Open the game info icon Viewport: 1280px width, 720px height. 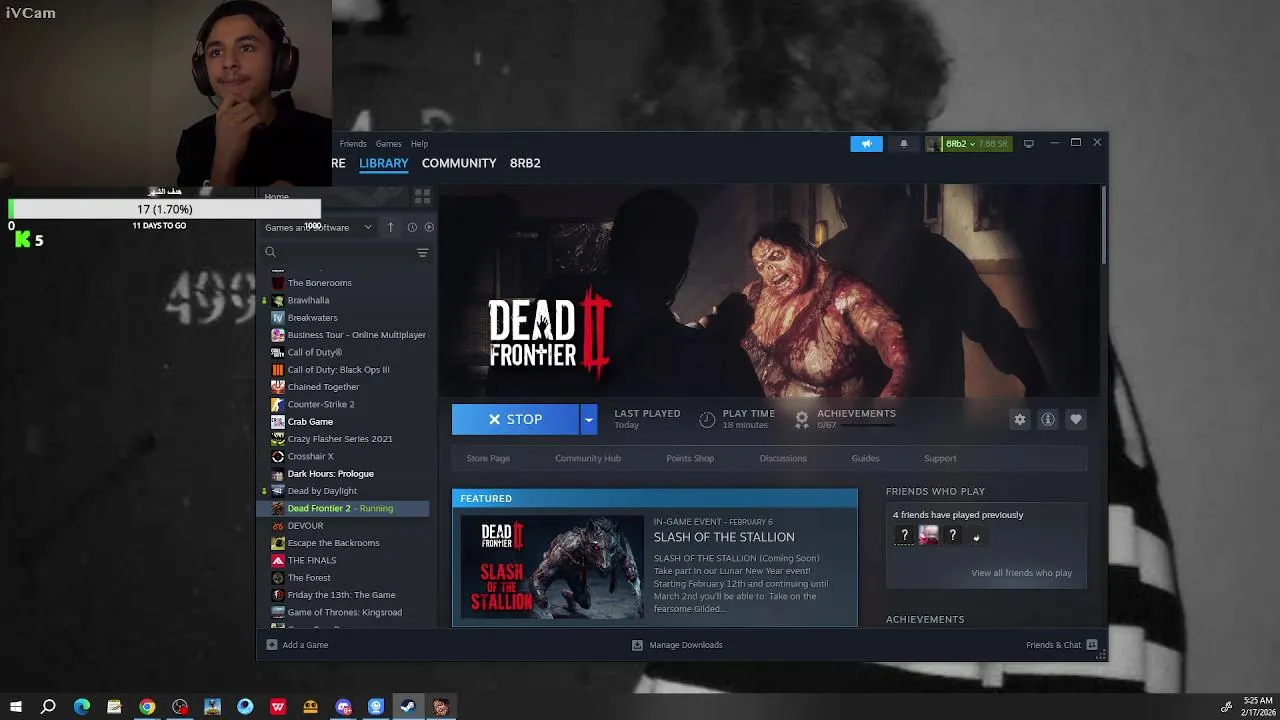click(1048, 420)
